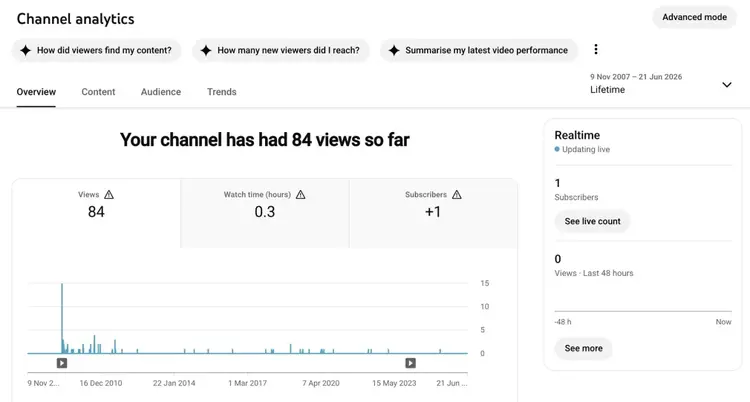The height and width of the screenshot is (402, 750).
Task: Open the three-dot more options menu
Action: coord(596,49)
